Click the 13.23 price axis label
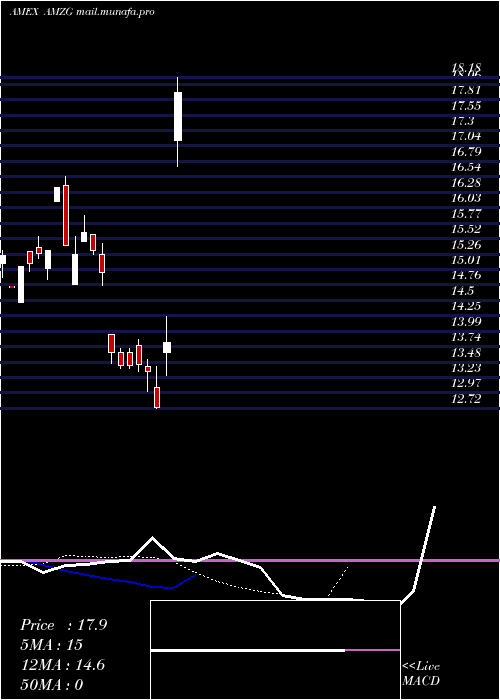Viewport: 500px width, 700px height. (x=466, y=368)
